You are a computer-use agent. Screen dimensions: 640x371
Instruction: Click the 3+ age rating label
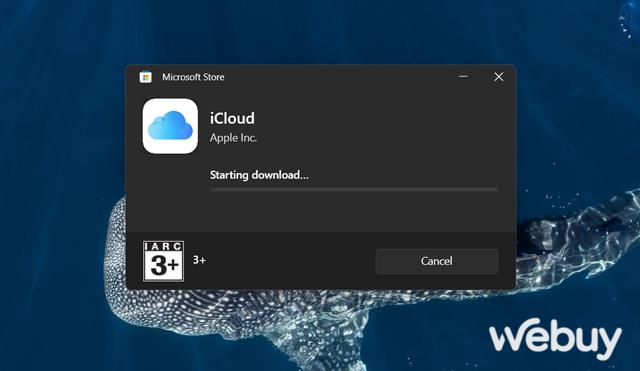click(199, 260)
